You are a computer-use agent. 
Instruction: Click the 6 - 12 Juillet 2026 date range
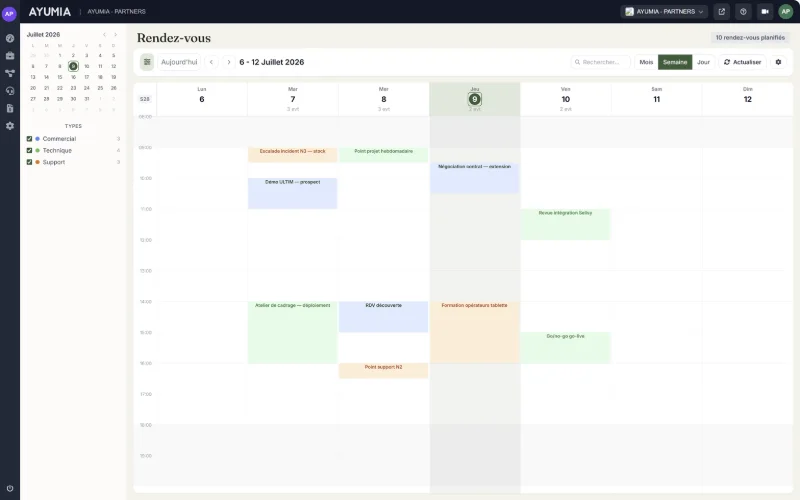(x=271, y=62)
